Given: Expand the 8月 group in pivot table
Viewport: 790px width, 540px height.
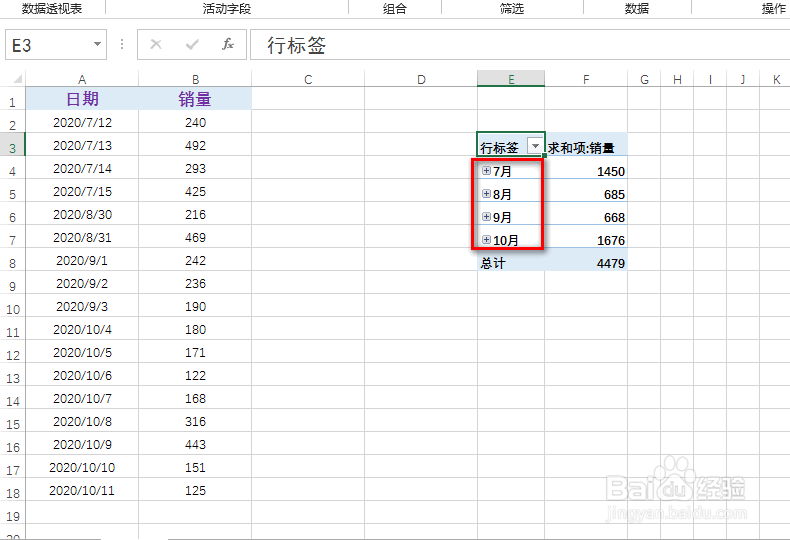Looking at the screenshot, I should point(486,194).
